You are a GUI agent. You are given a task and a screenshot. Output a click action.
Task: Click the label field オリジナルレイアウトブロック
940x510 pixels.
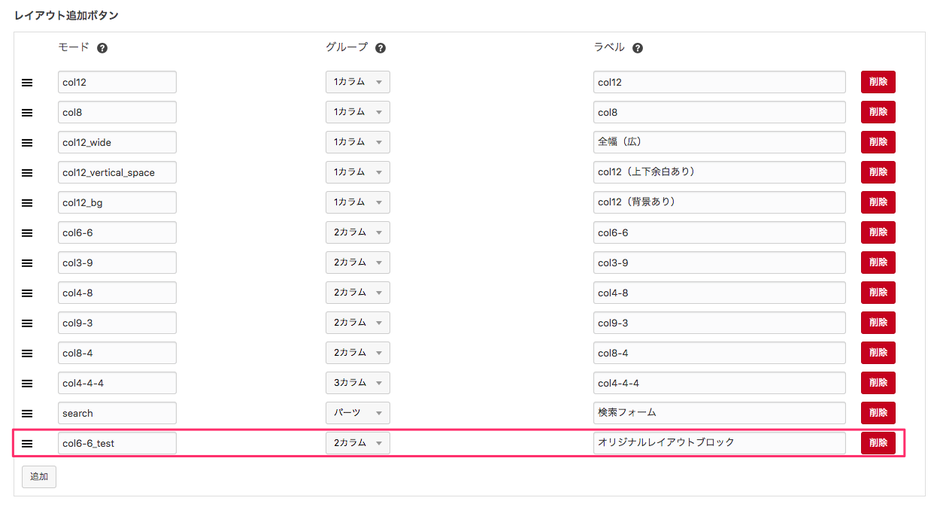click(719, 442)
